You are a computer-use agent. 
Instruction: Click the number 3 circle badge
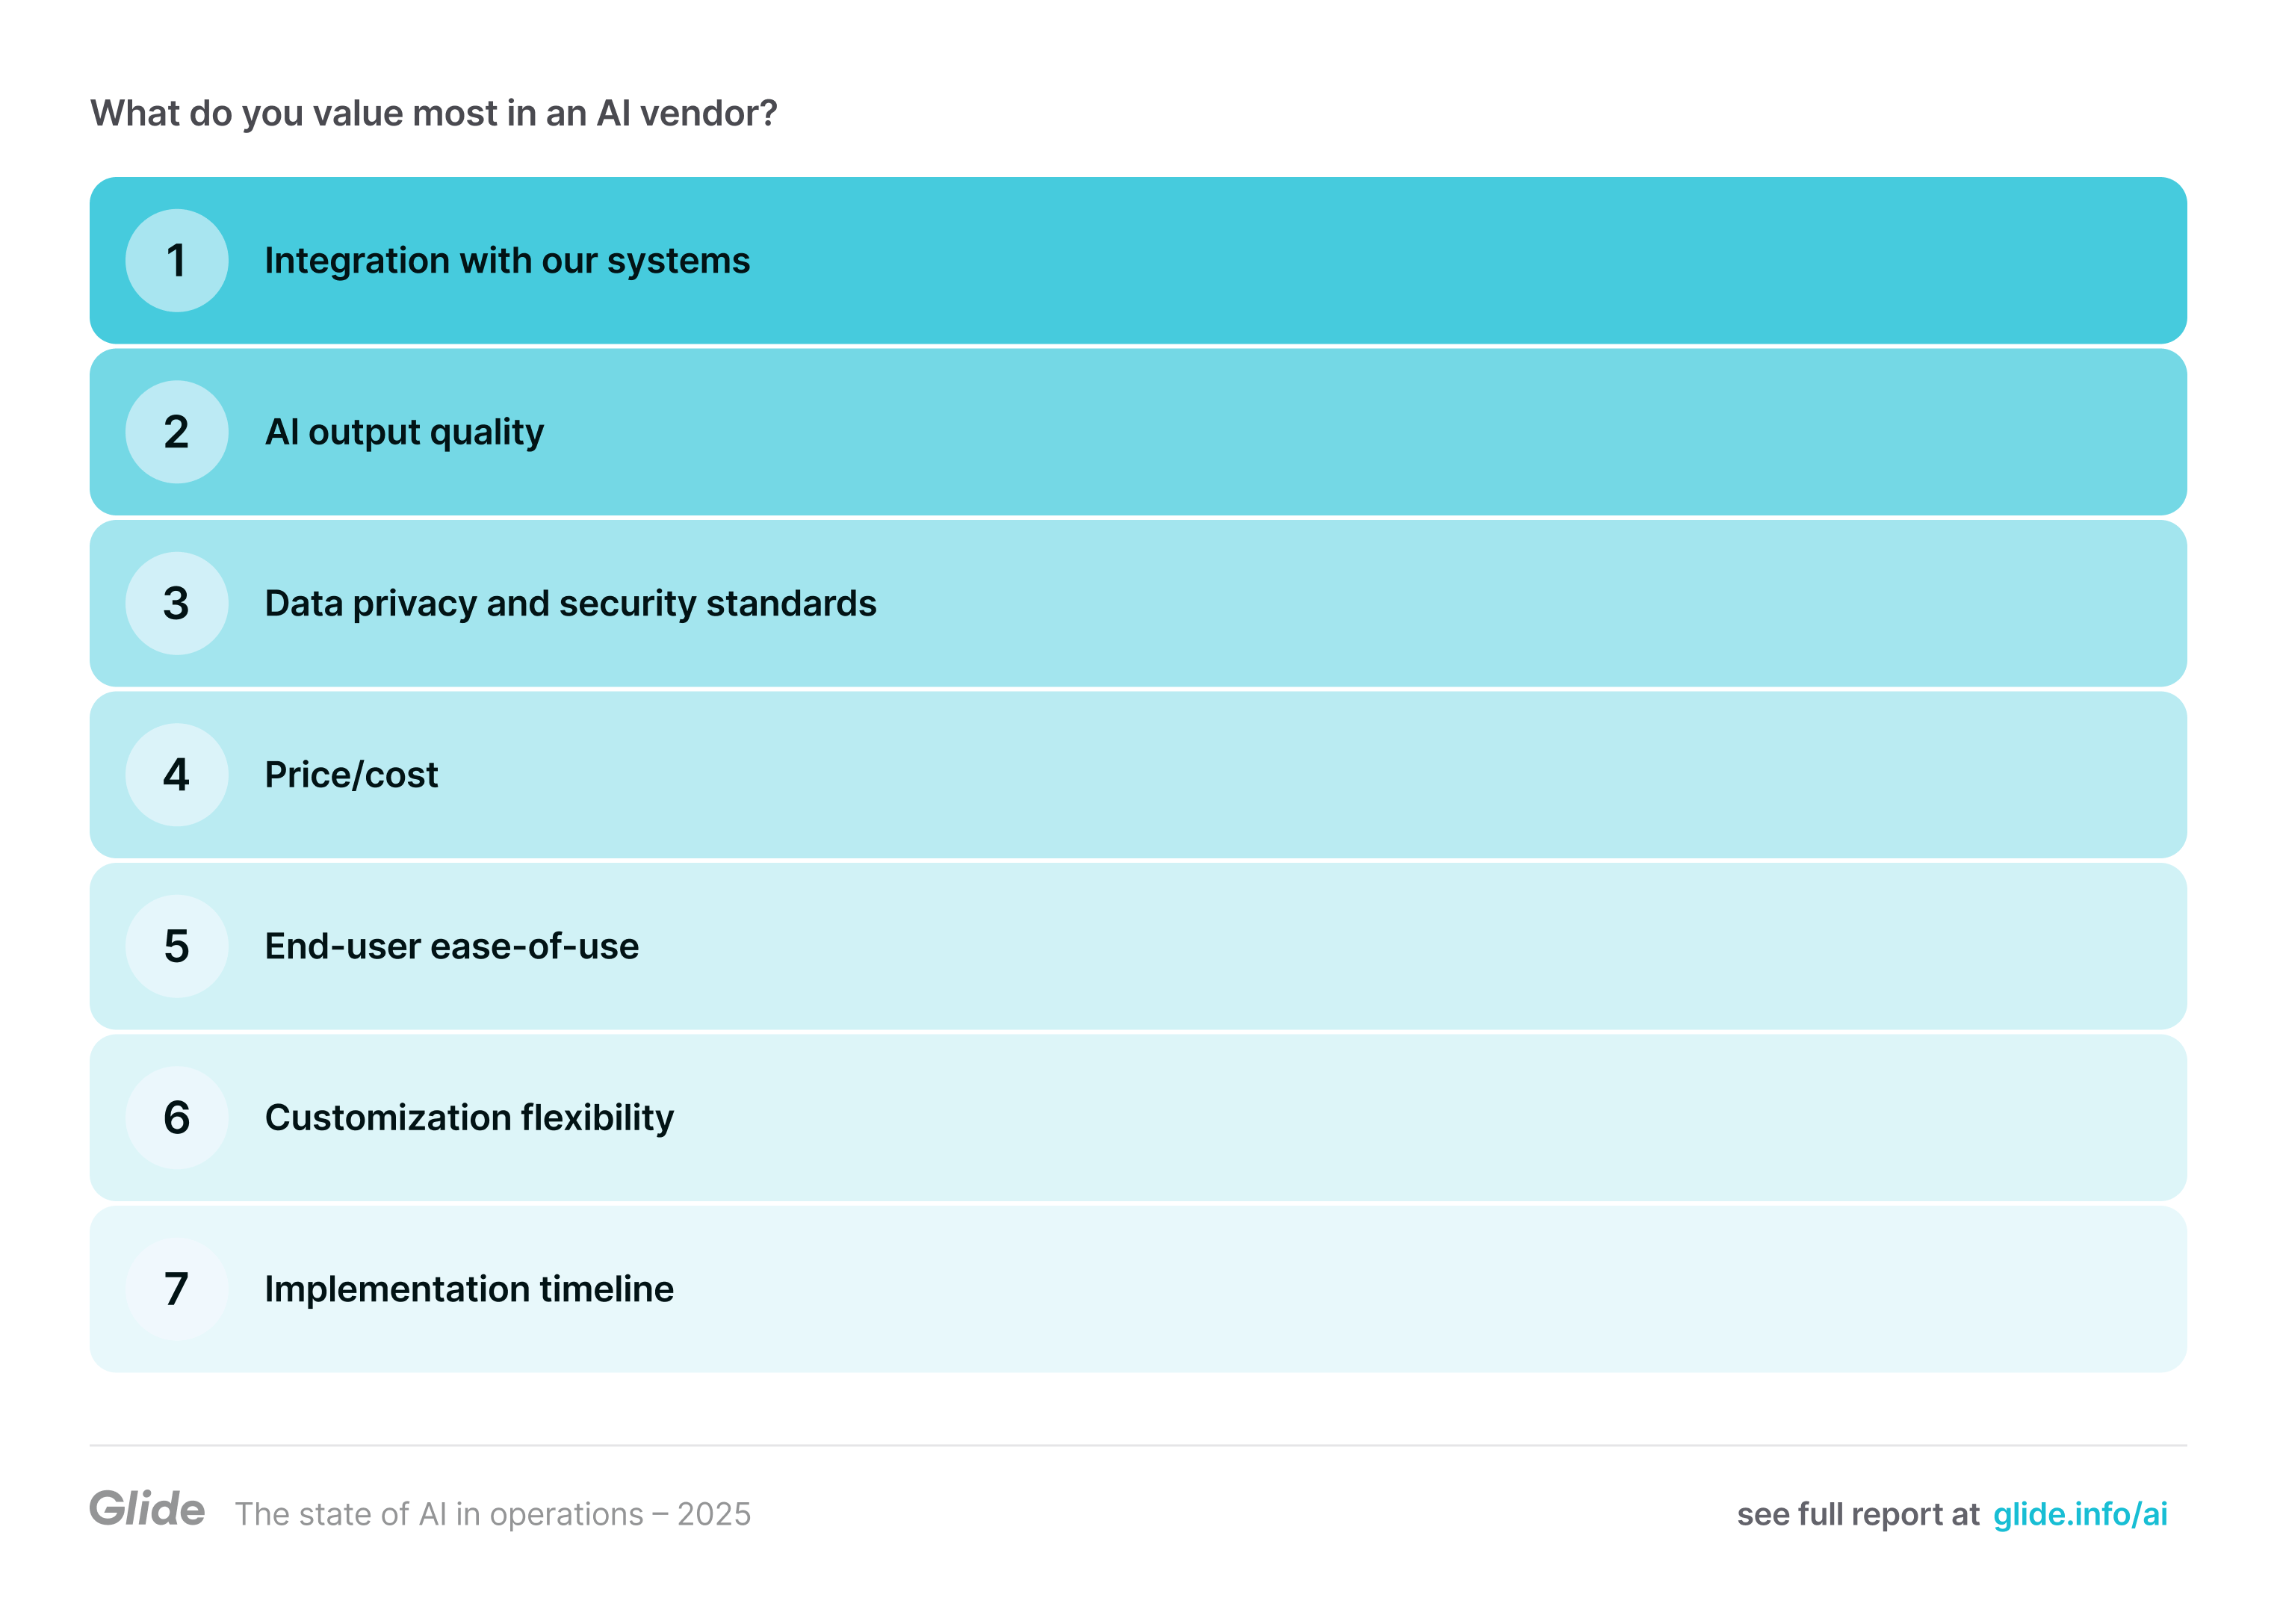tap(176, 604)
